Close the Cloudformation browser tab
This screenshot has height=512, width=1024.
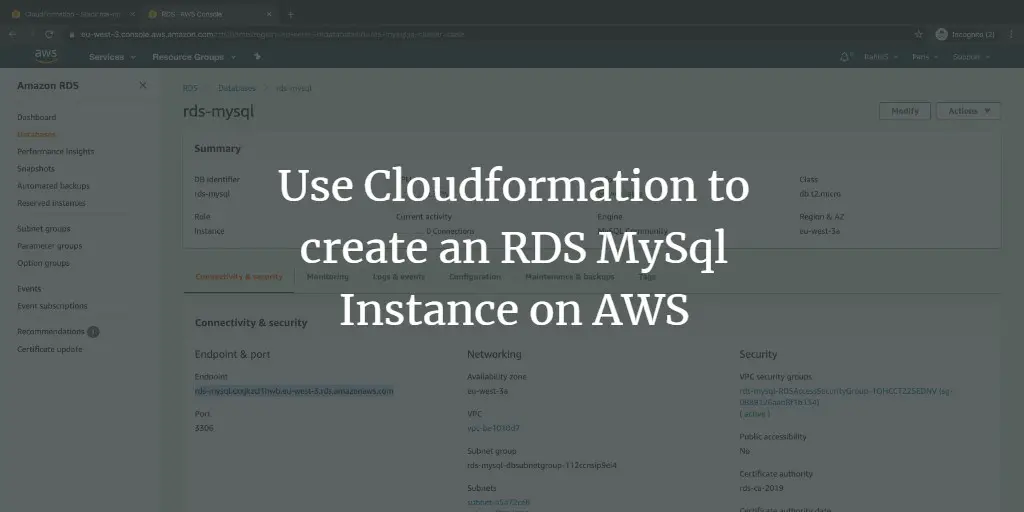point(133,14)
